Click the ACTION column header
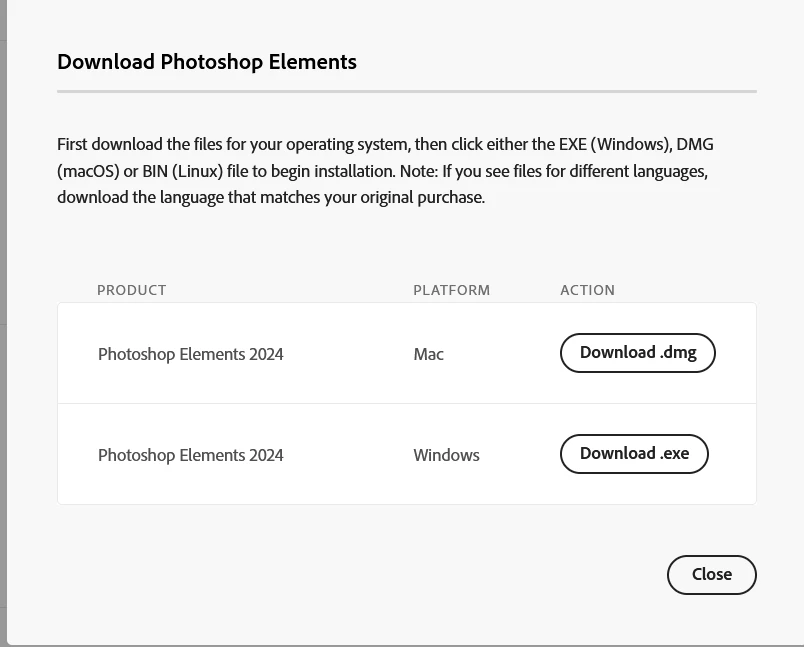This screenshot has width=804, height=647. [587, 290]
